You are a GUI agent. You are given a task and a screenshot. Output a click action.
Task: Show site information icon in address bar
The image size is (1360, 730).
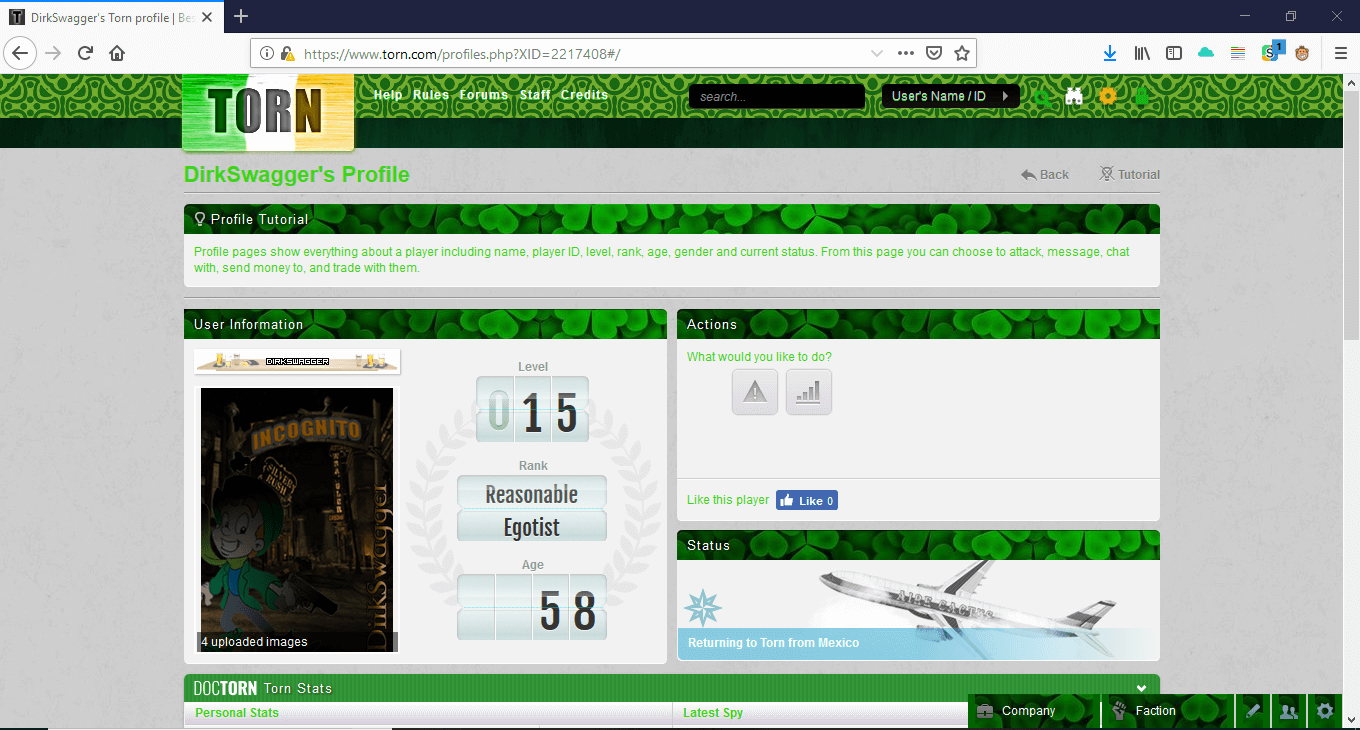267,53
